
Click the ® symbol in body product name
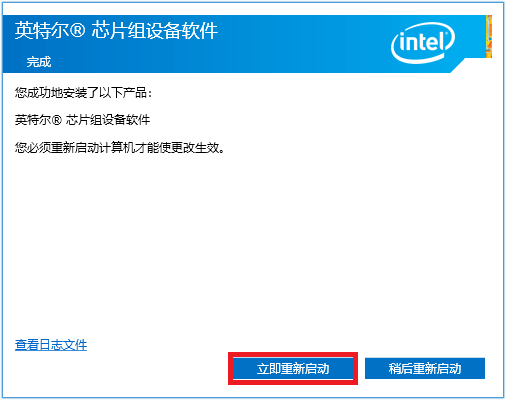point(56,120)
